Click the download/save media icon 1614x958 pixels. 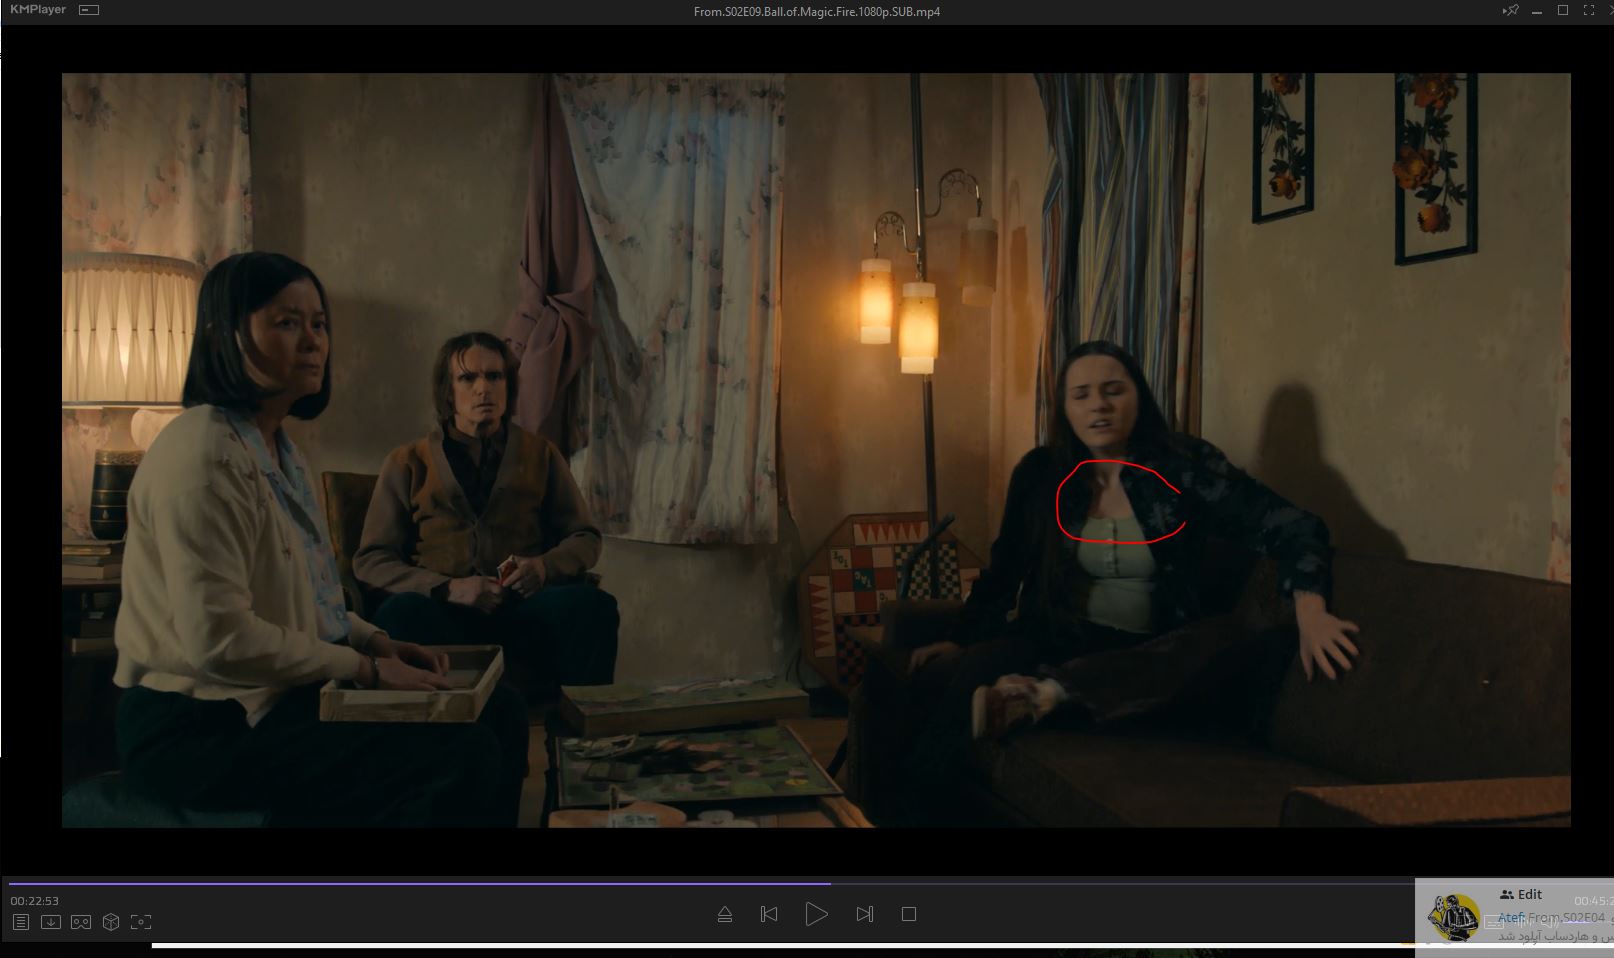click(x=51, y=922)
